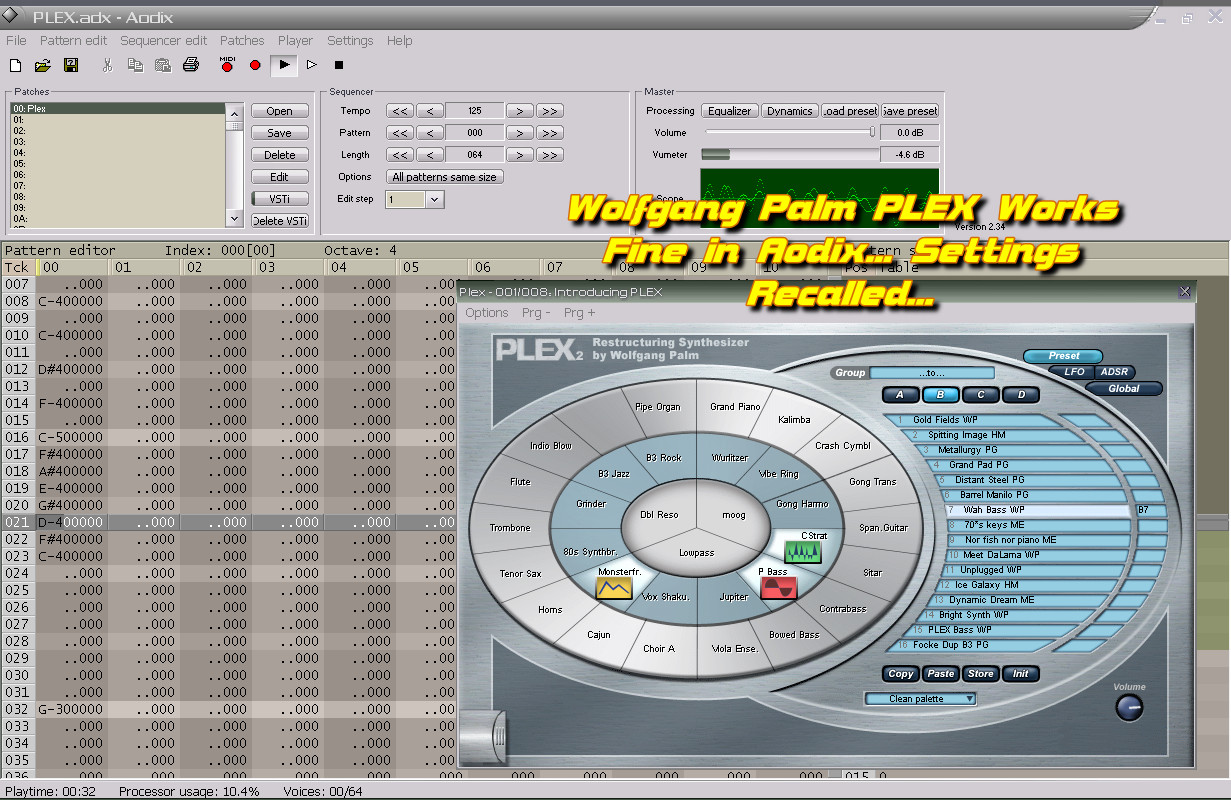Select Plex preset bank A
Viewport: 1231px width, 800px height.
click(900, 395)
